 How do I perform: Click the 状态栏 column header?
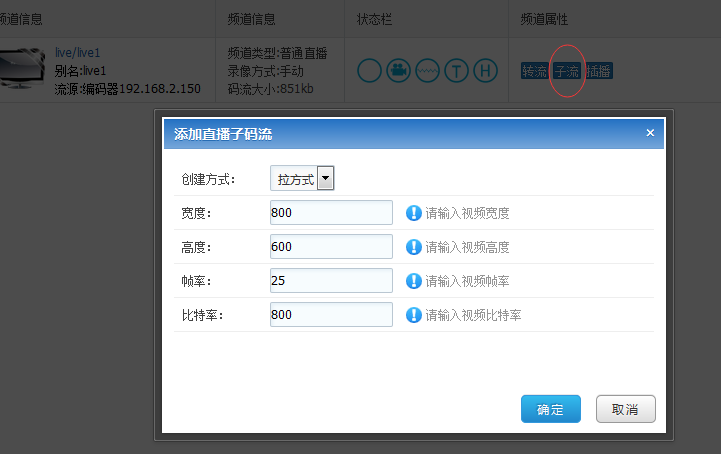point(374,19)
